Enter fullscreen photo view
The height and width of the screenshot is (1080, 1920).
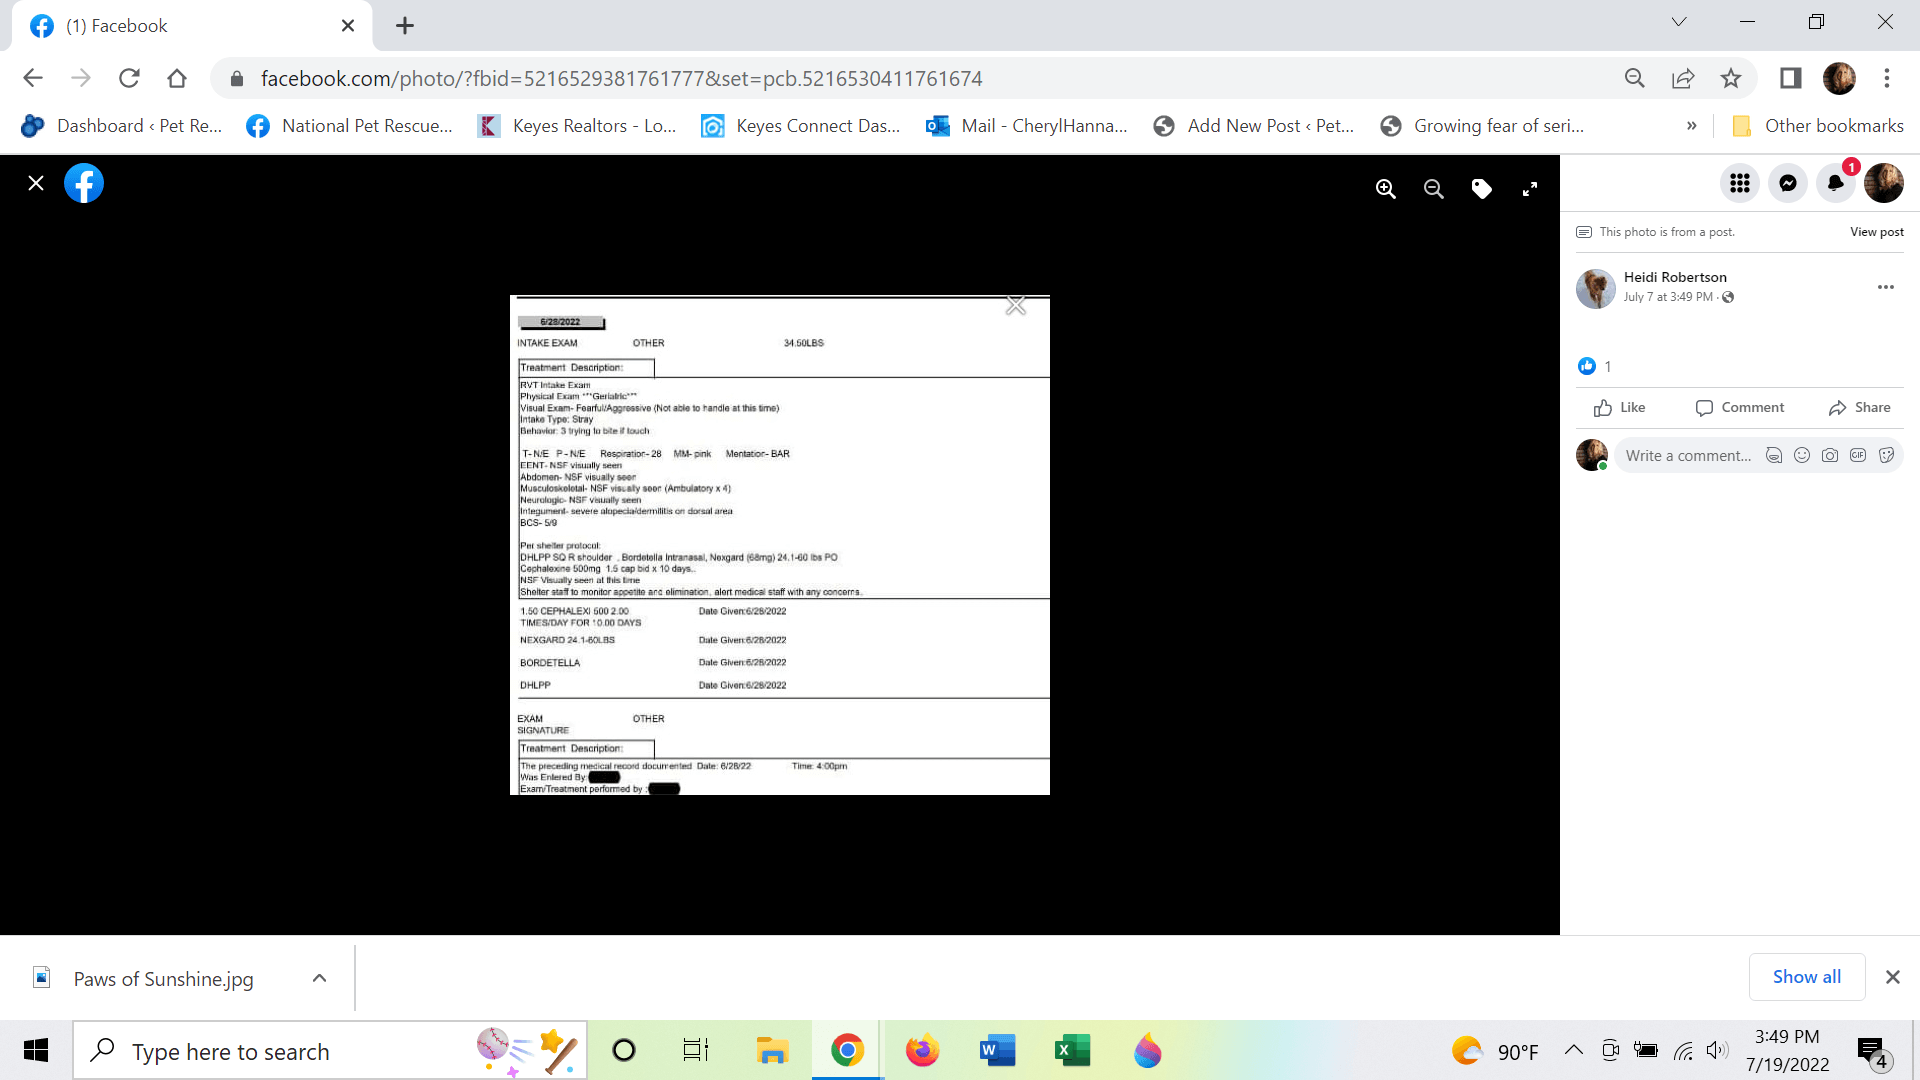pyautogui.click(x=1529, y=189)
